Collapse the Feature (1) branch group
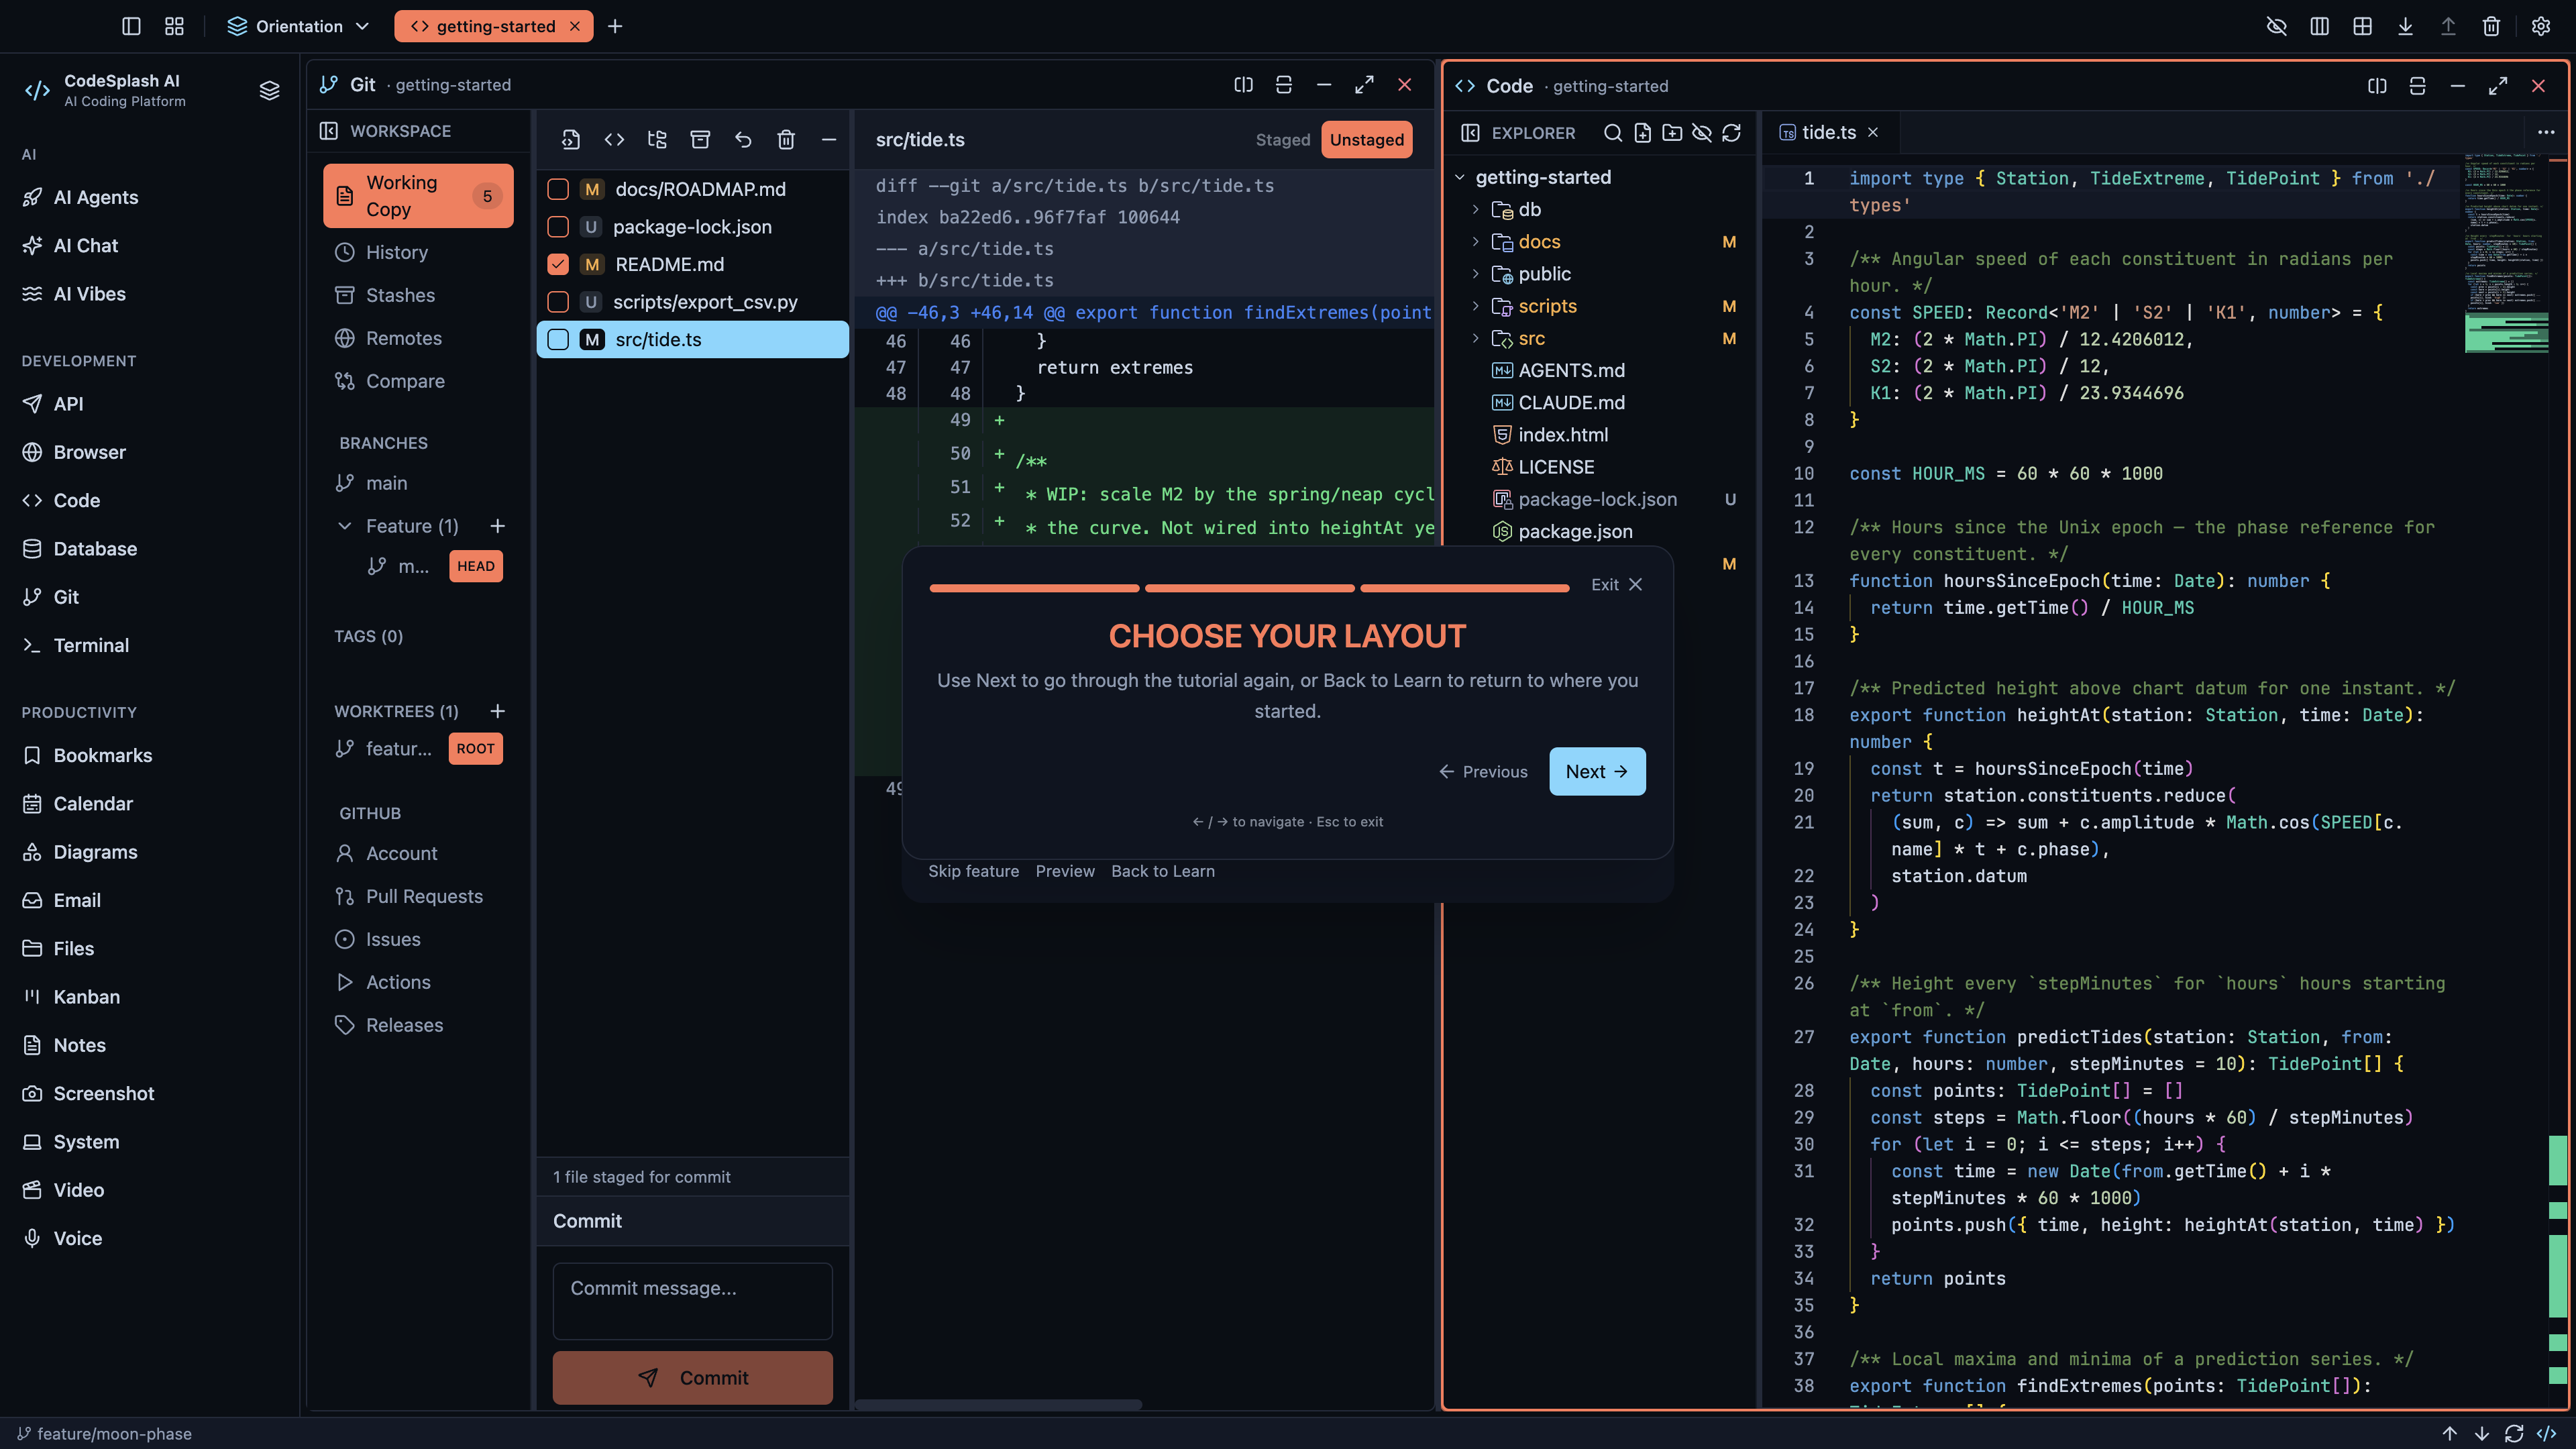This screenshot has width=2576, height=1449. point(344,526)
